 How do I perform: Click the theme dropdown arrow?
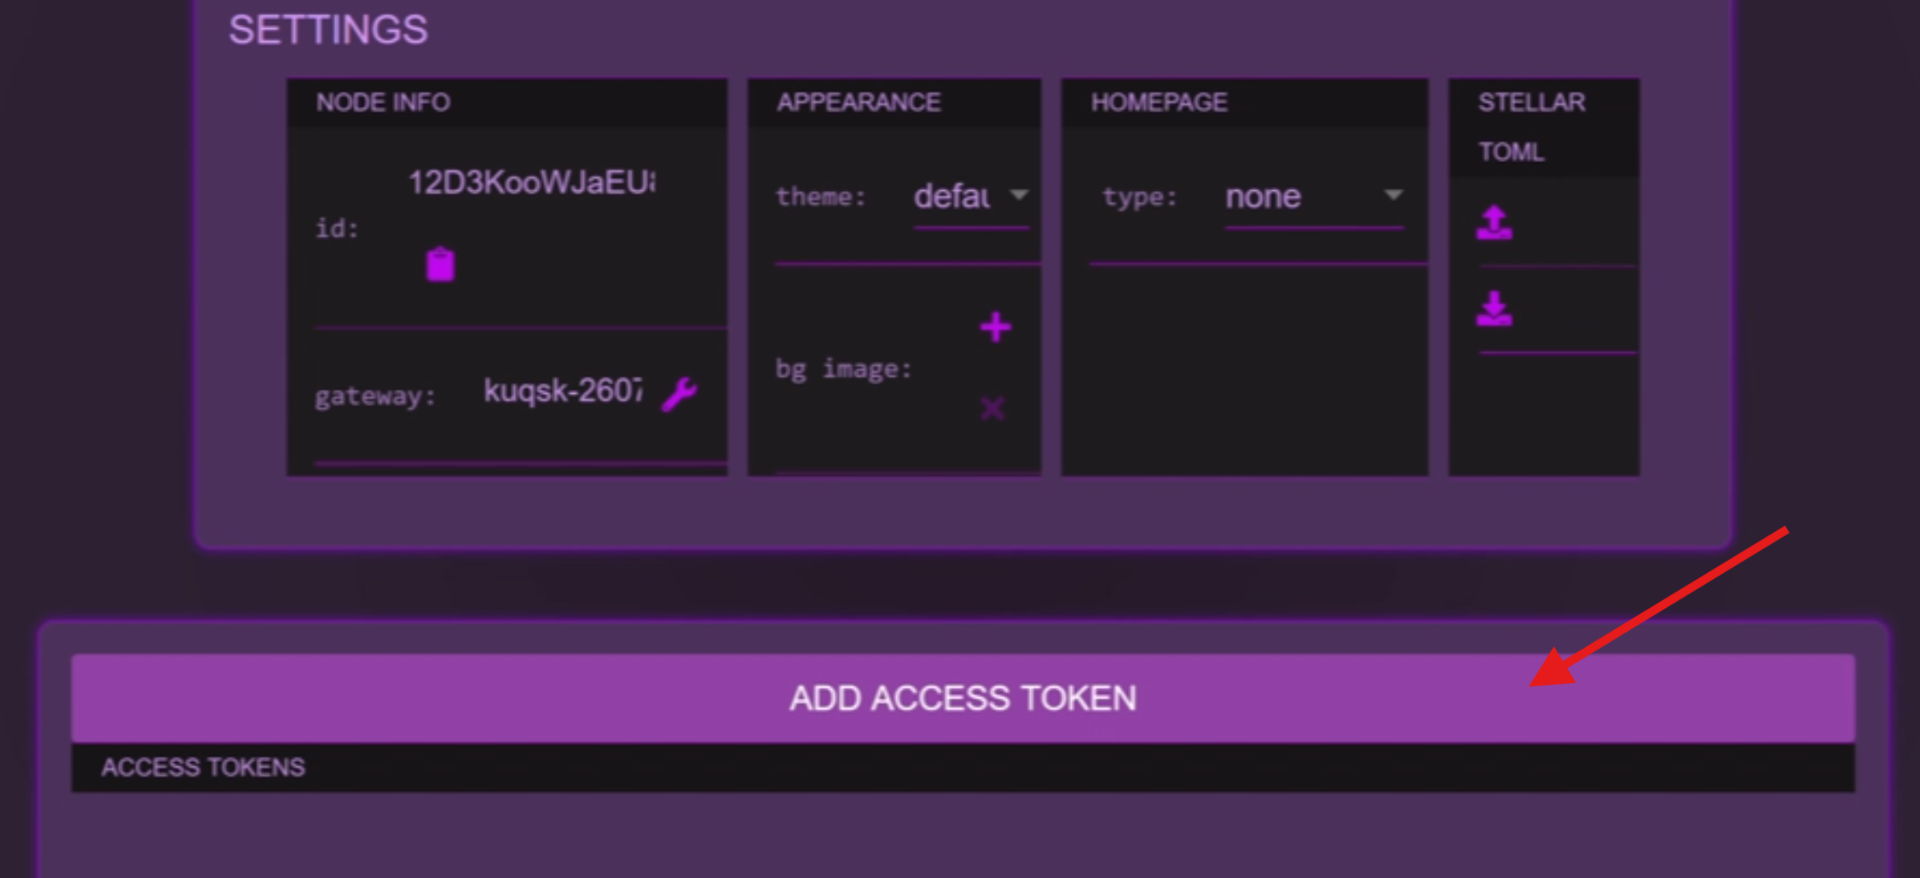coord(1019,195)
